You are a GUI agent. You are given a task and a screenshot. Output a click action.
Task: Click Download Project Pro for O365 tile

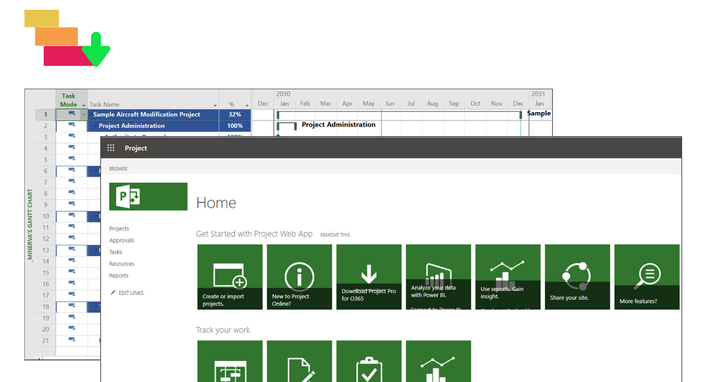(369, 277)
